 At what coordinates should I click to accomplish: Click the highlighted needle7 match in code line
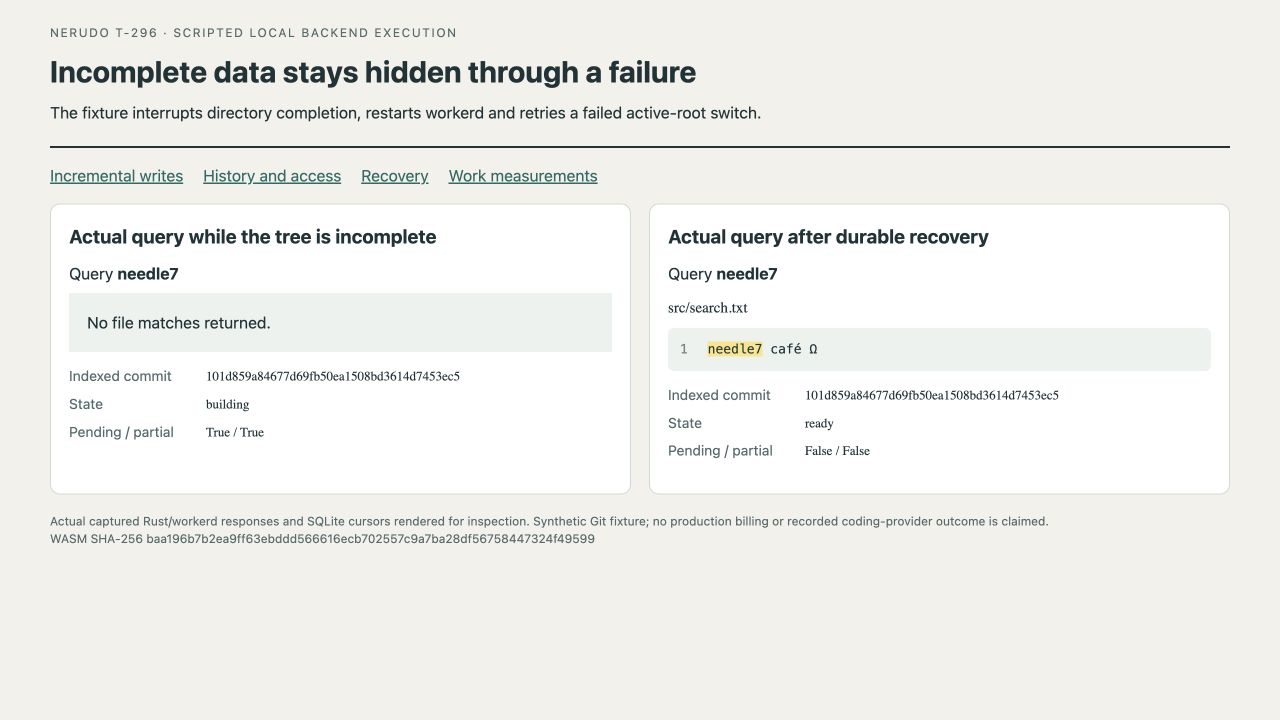tap(735, 349)
